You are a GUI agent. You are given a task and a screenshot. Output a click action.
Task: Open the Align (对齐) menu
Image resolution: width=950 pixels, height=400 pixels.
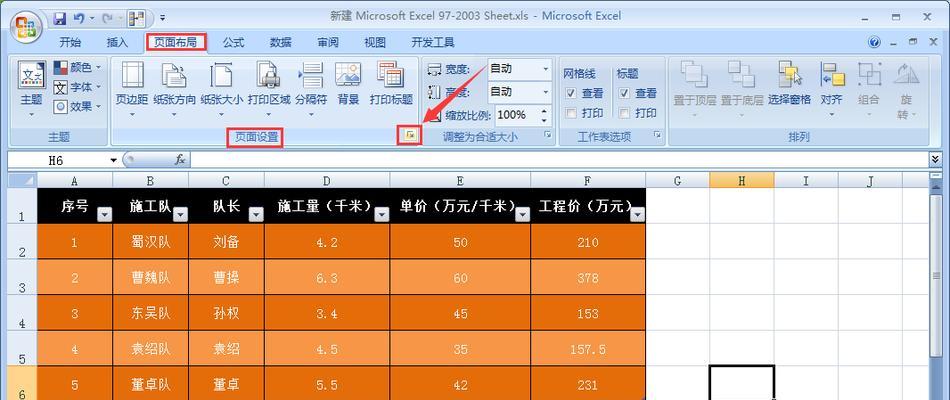(831, 90)
